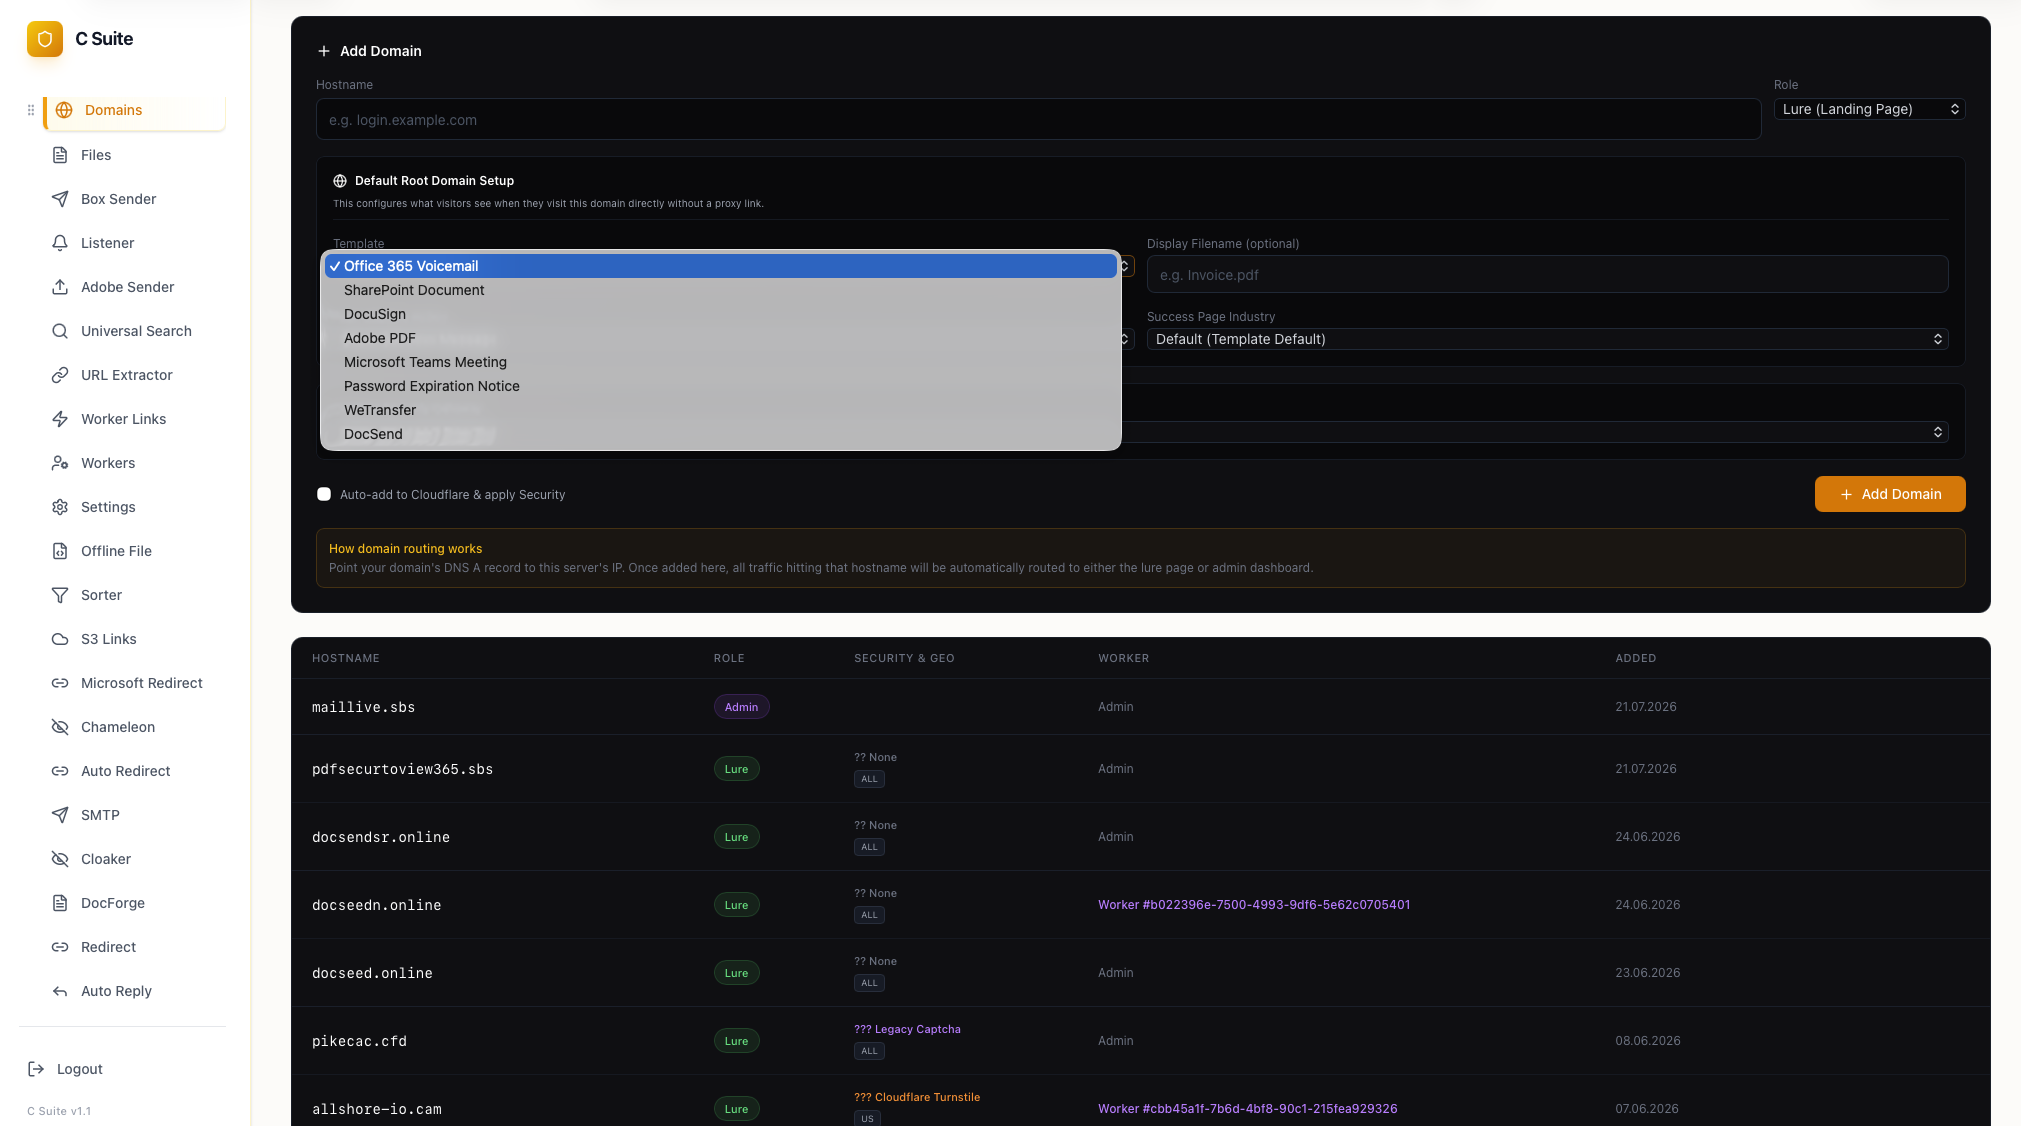Click the pikecac.cfd hostname
Screen dimensions: 2021x1126
pyautogui.click(x=359, y=1041)
